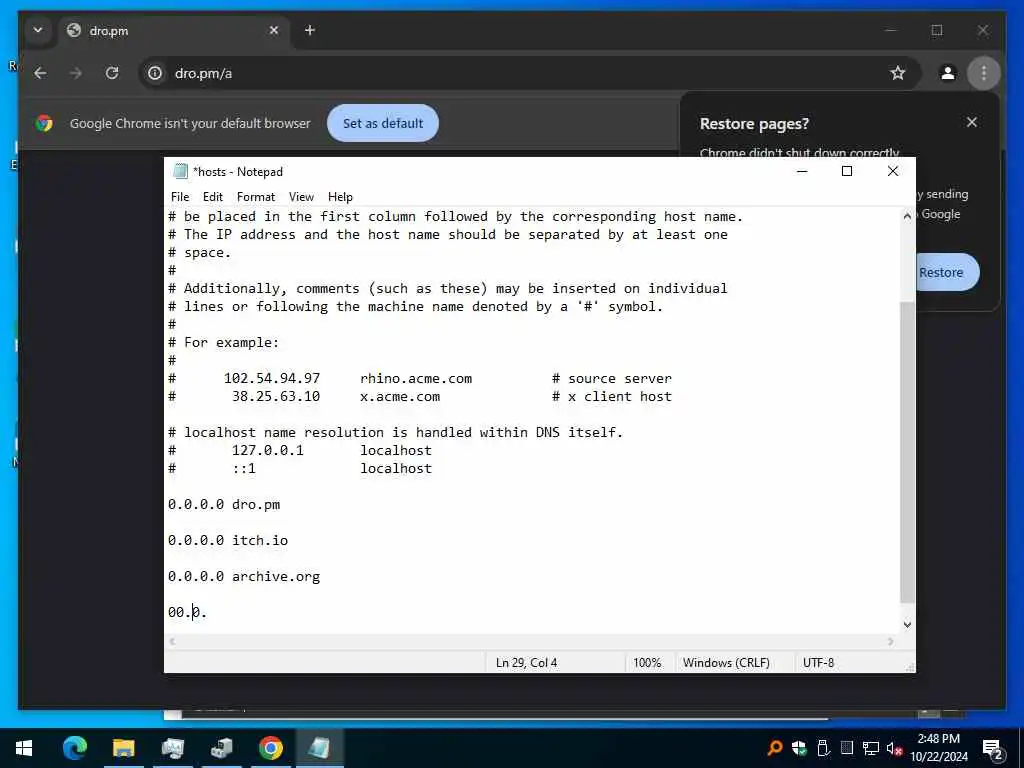Screen dimensions: 1024x768
Task: Maximize the Notepad window
Action: point(847,171)
